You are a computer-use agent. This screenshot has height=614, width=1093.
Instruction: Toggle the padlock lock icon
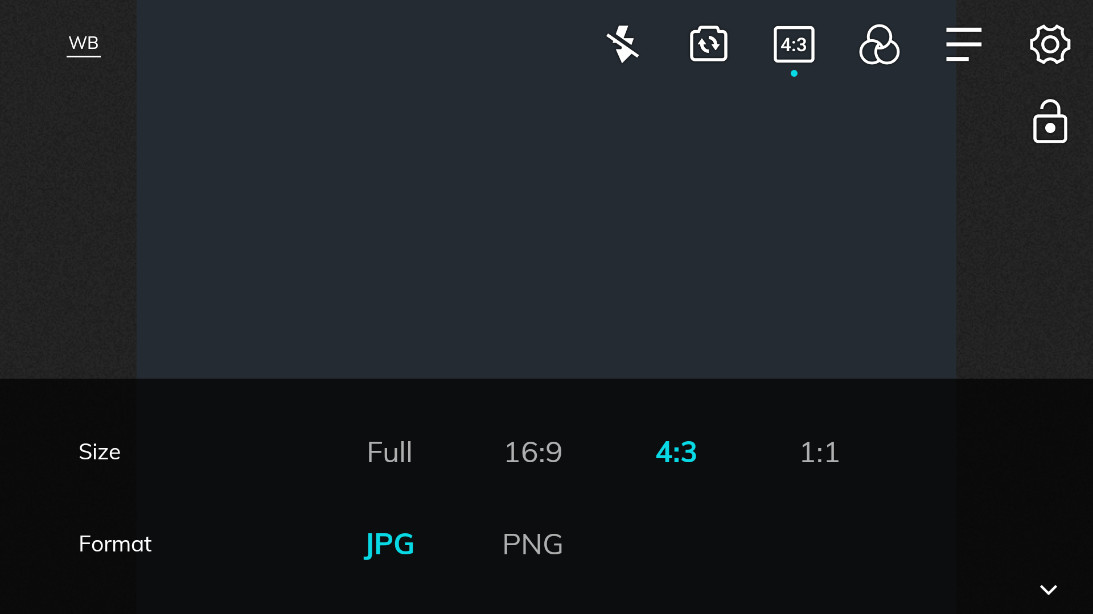(1050, 122)
